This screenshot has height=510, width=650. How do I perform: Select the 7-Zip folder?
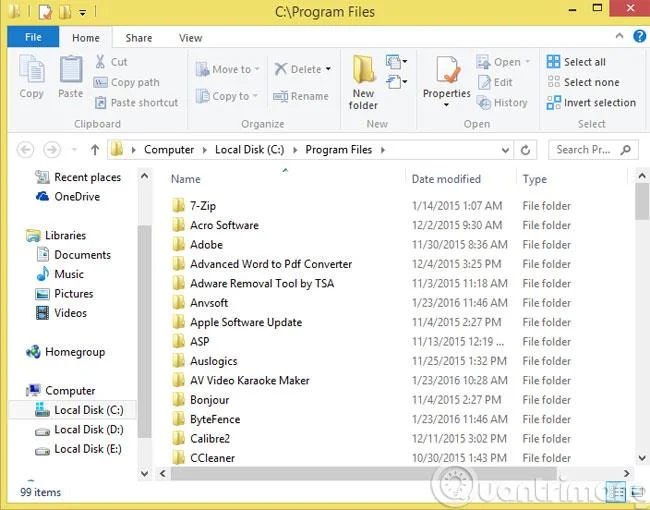203,206
